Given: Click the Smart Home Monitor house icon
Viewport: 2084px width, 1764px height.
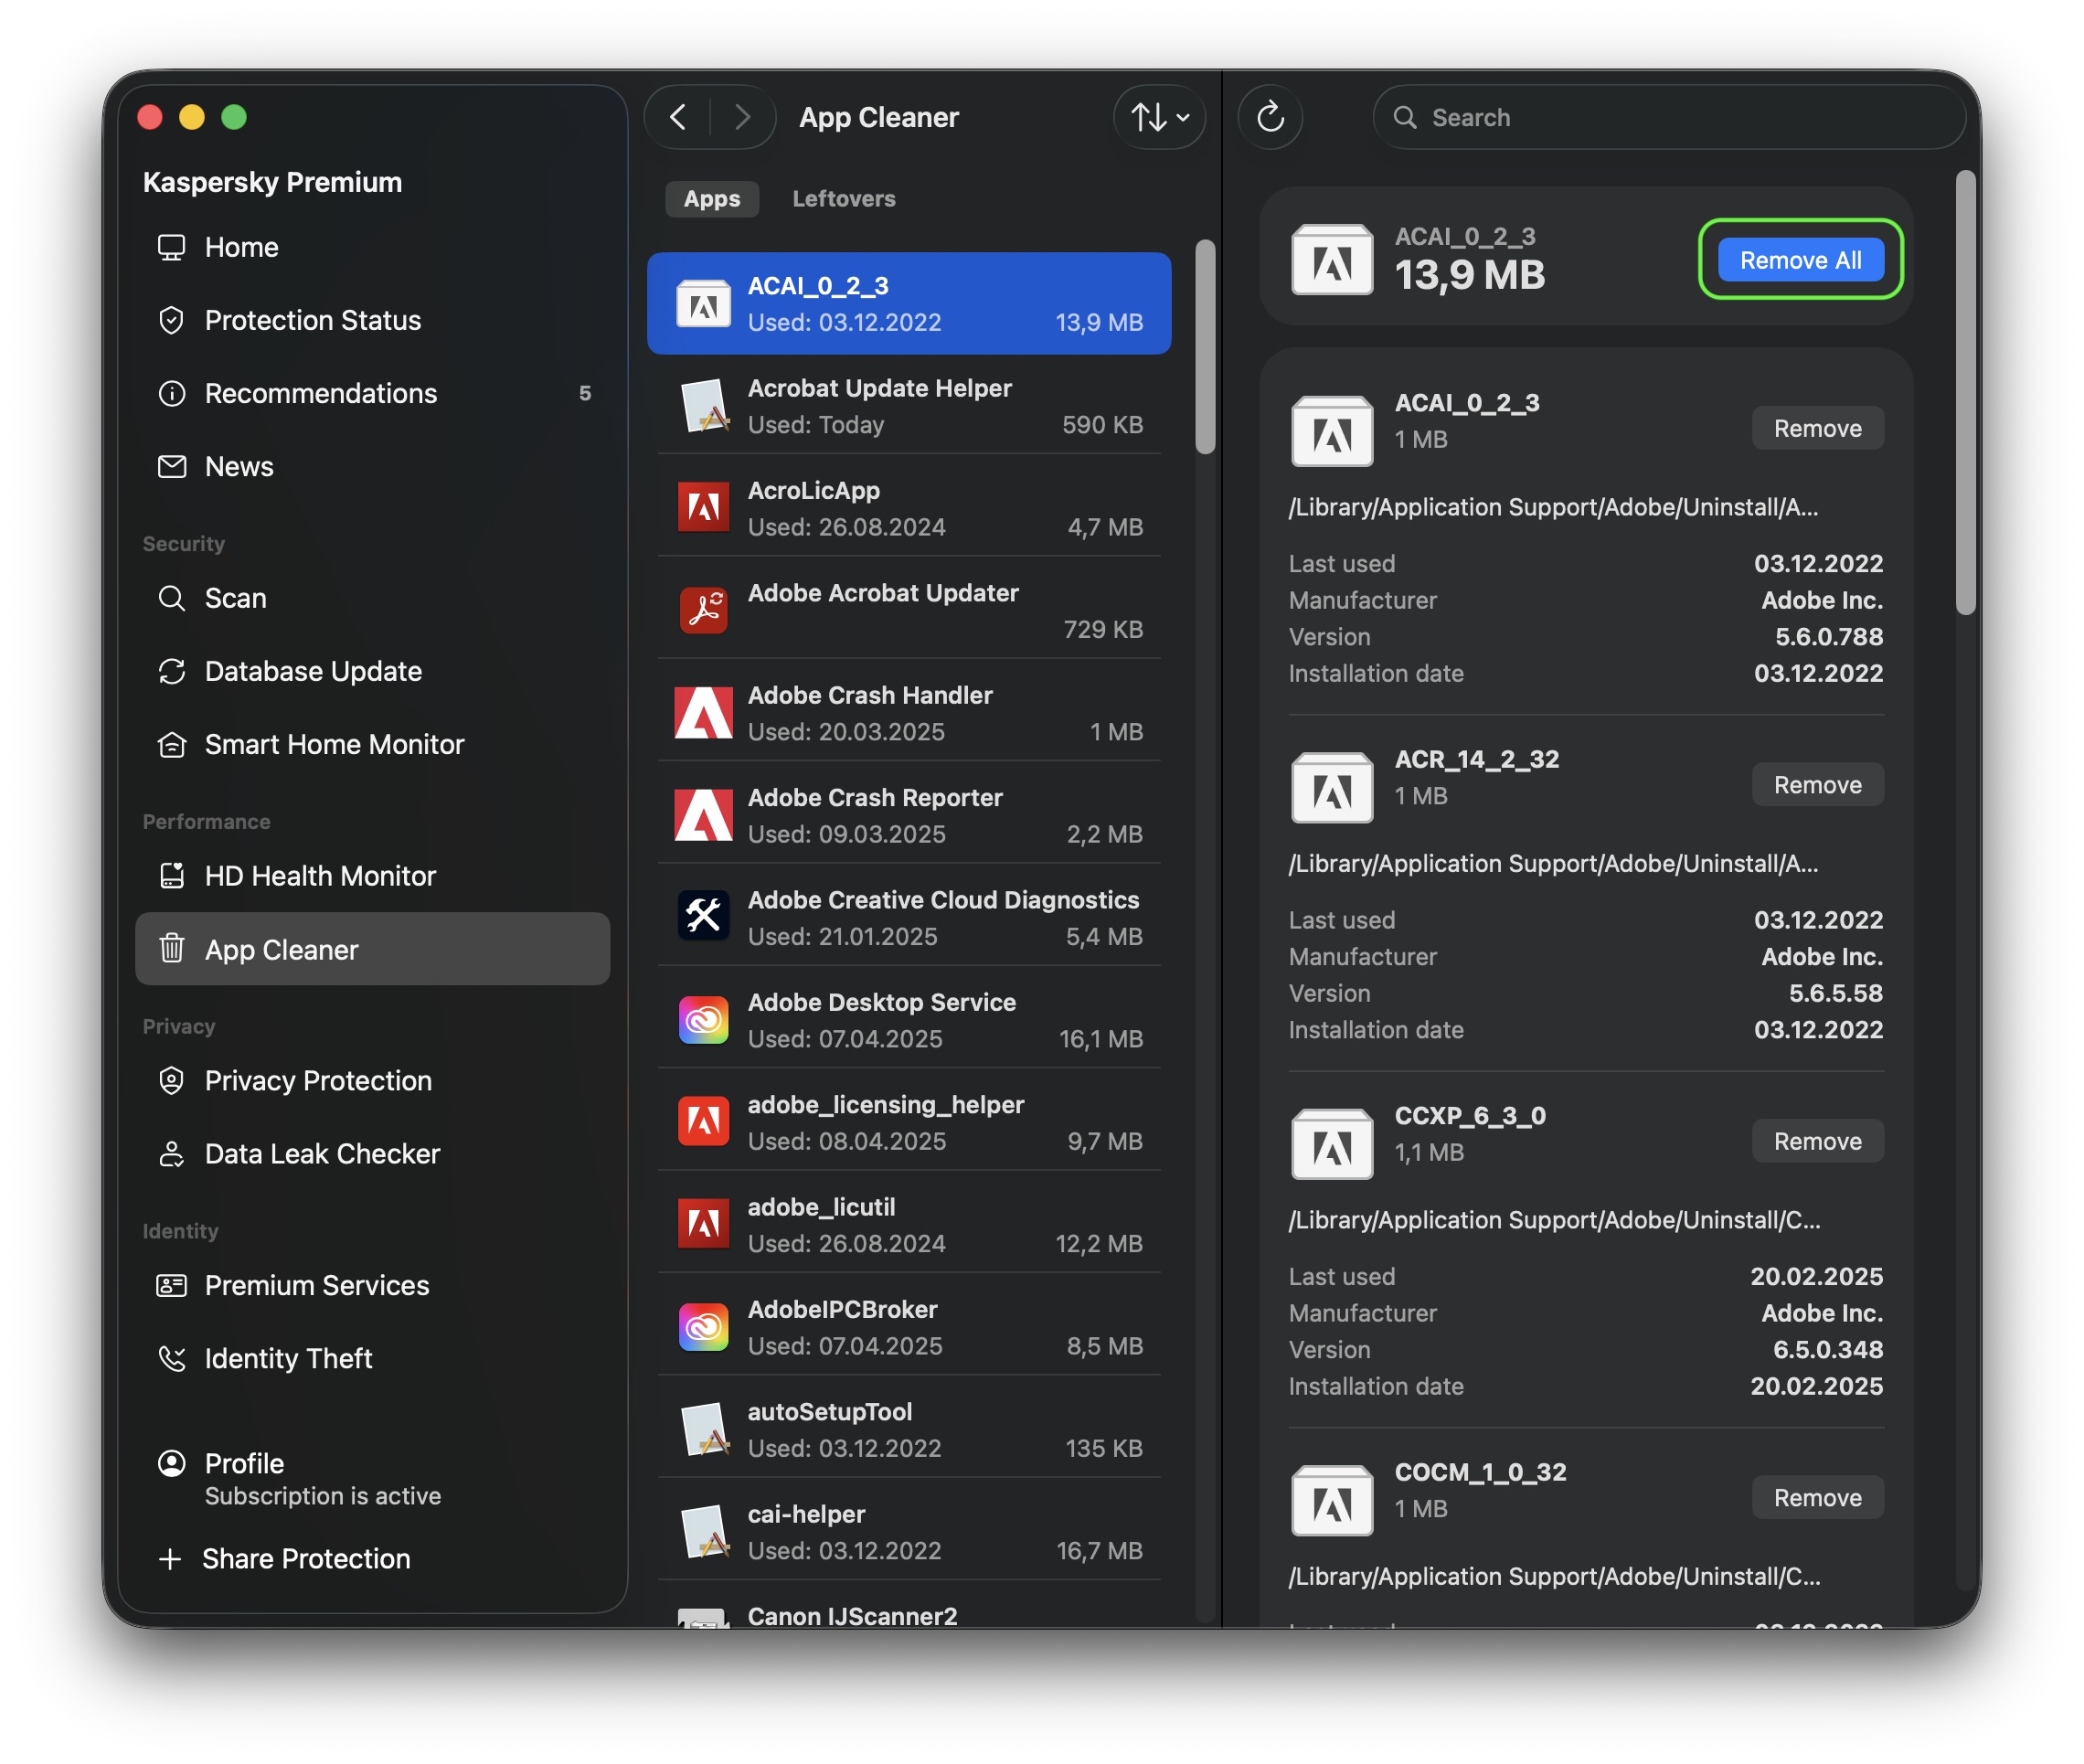Looking at the screenshot, I should (x=172, y=744).
